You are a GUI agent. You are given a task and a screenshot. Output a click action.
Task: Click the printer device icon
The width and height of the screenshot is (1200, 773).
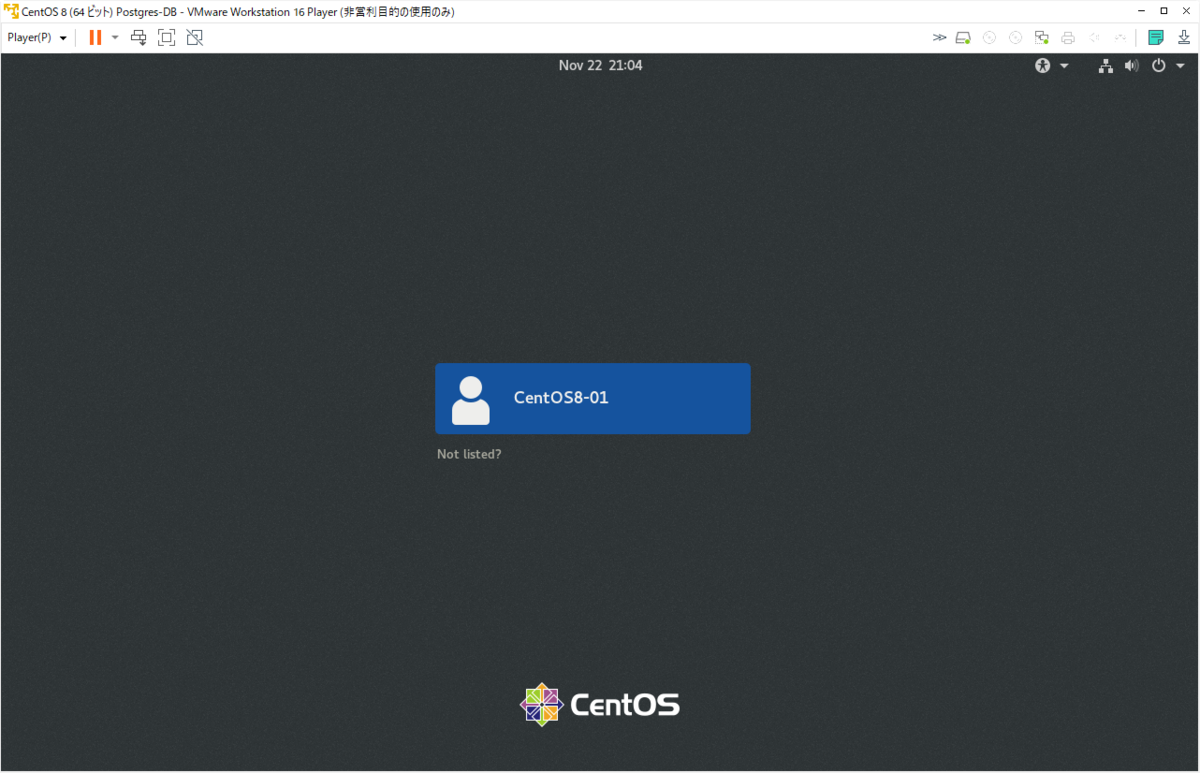(x=1067, y=38)
